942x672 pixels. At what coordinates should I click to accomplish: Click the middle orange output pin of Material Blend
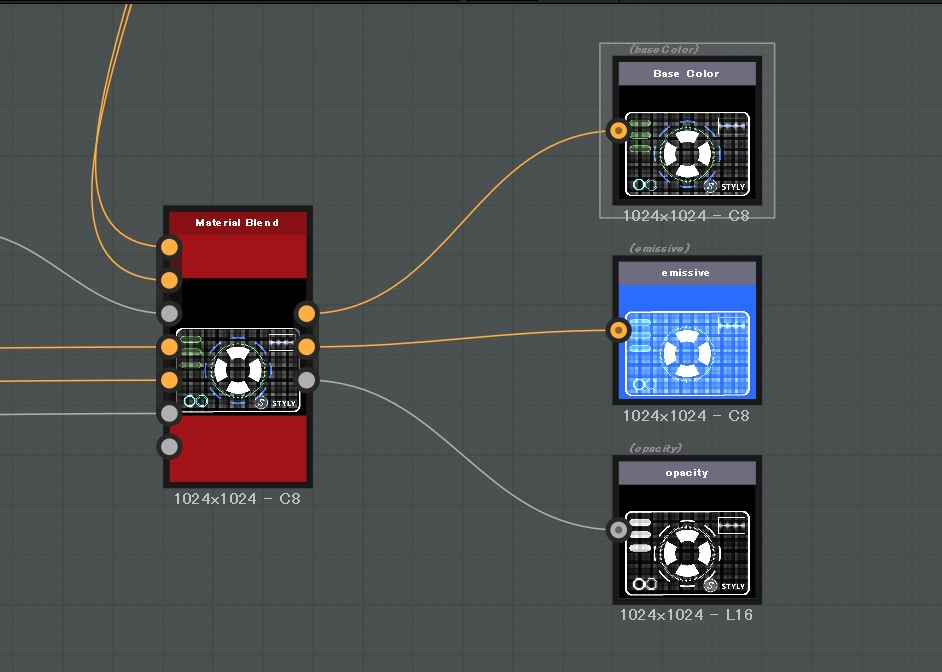pos(306,347)
